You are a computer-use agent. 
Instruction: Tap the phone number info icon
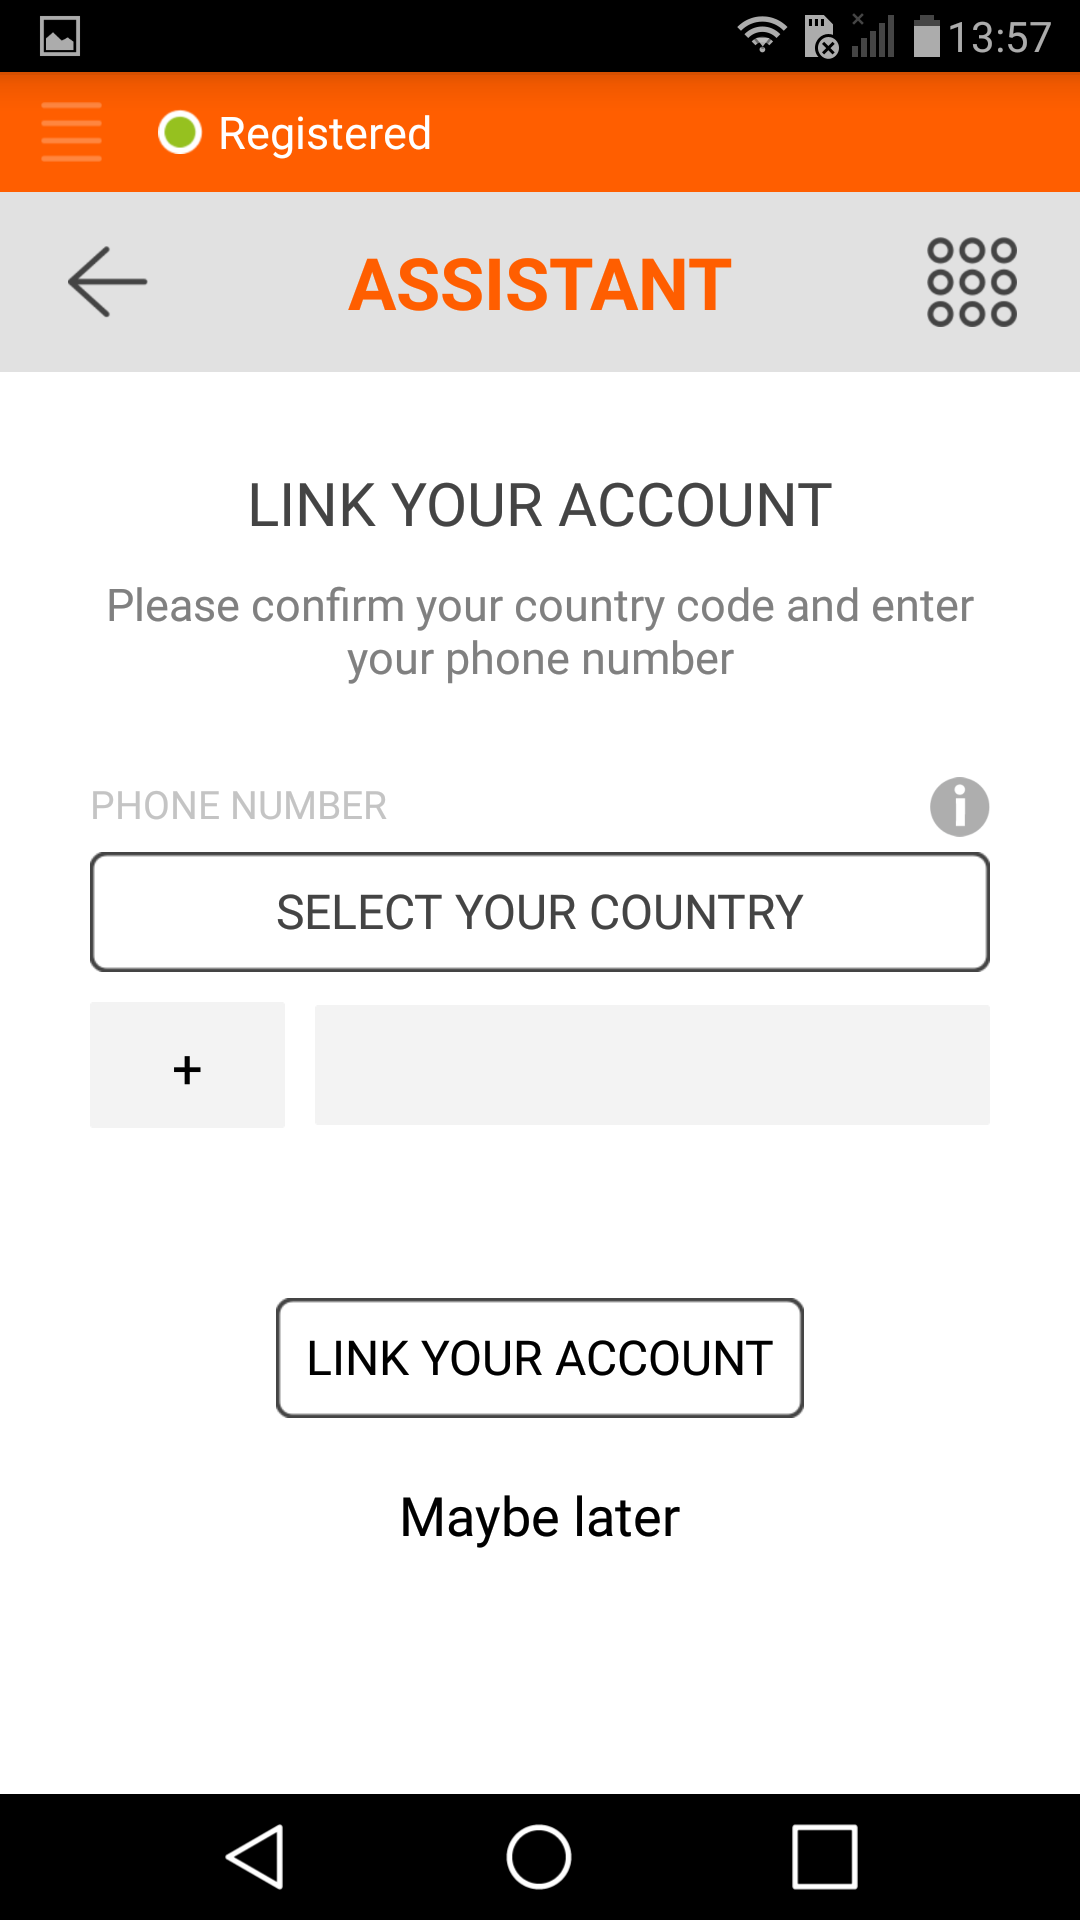coord(959,806)
